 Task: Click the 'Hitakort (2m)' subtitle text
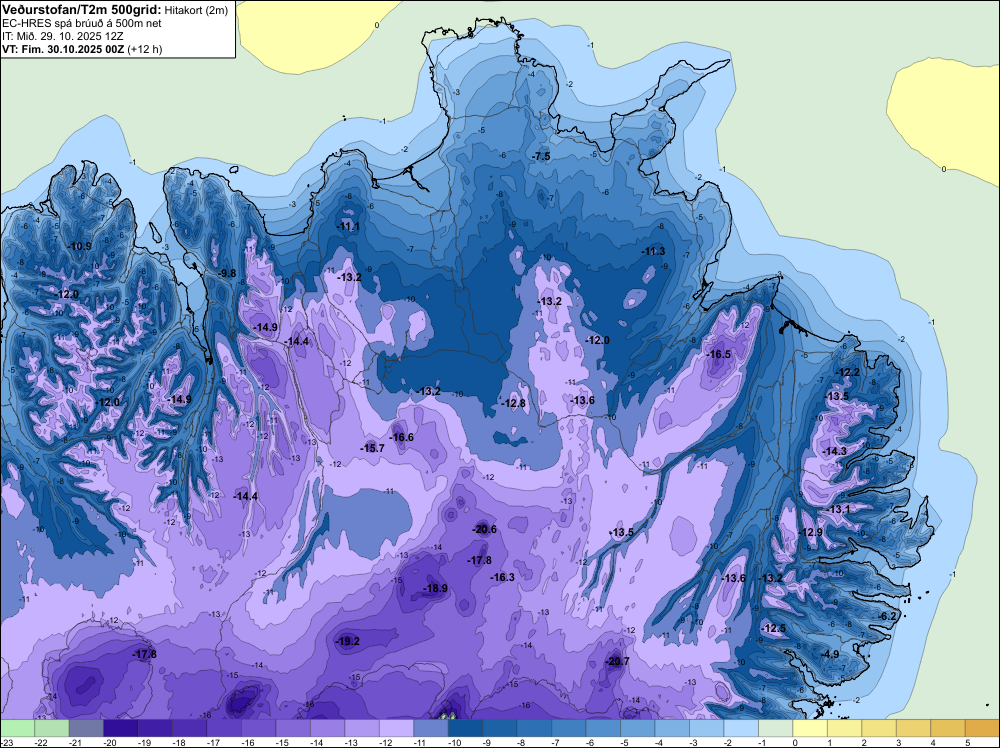click(x=196, y=10)
